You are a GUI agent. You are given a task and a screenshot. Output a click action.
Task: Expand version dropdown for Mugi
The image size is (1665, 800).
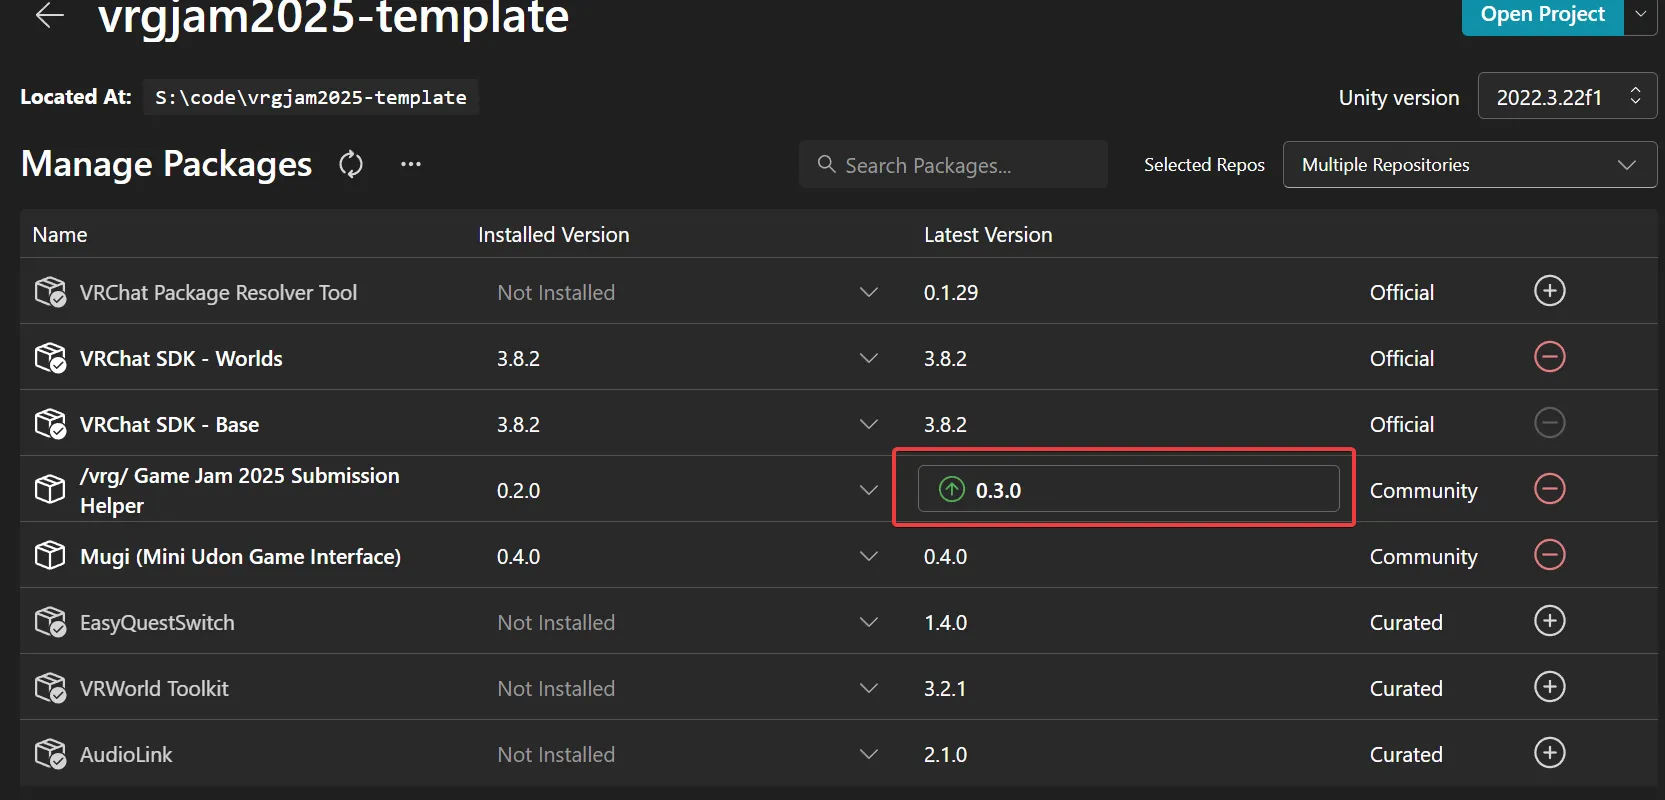[869, 556]
